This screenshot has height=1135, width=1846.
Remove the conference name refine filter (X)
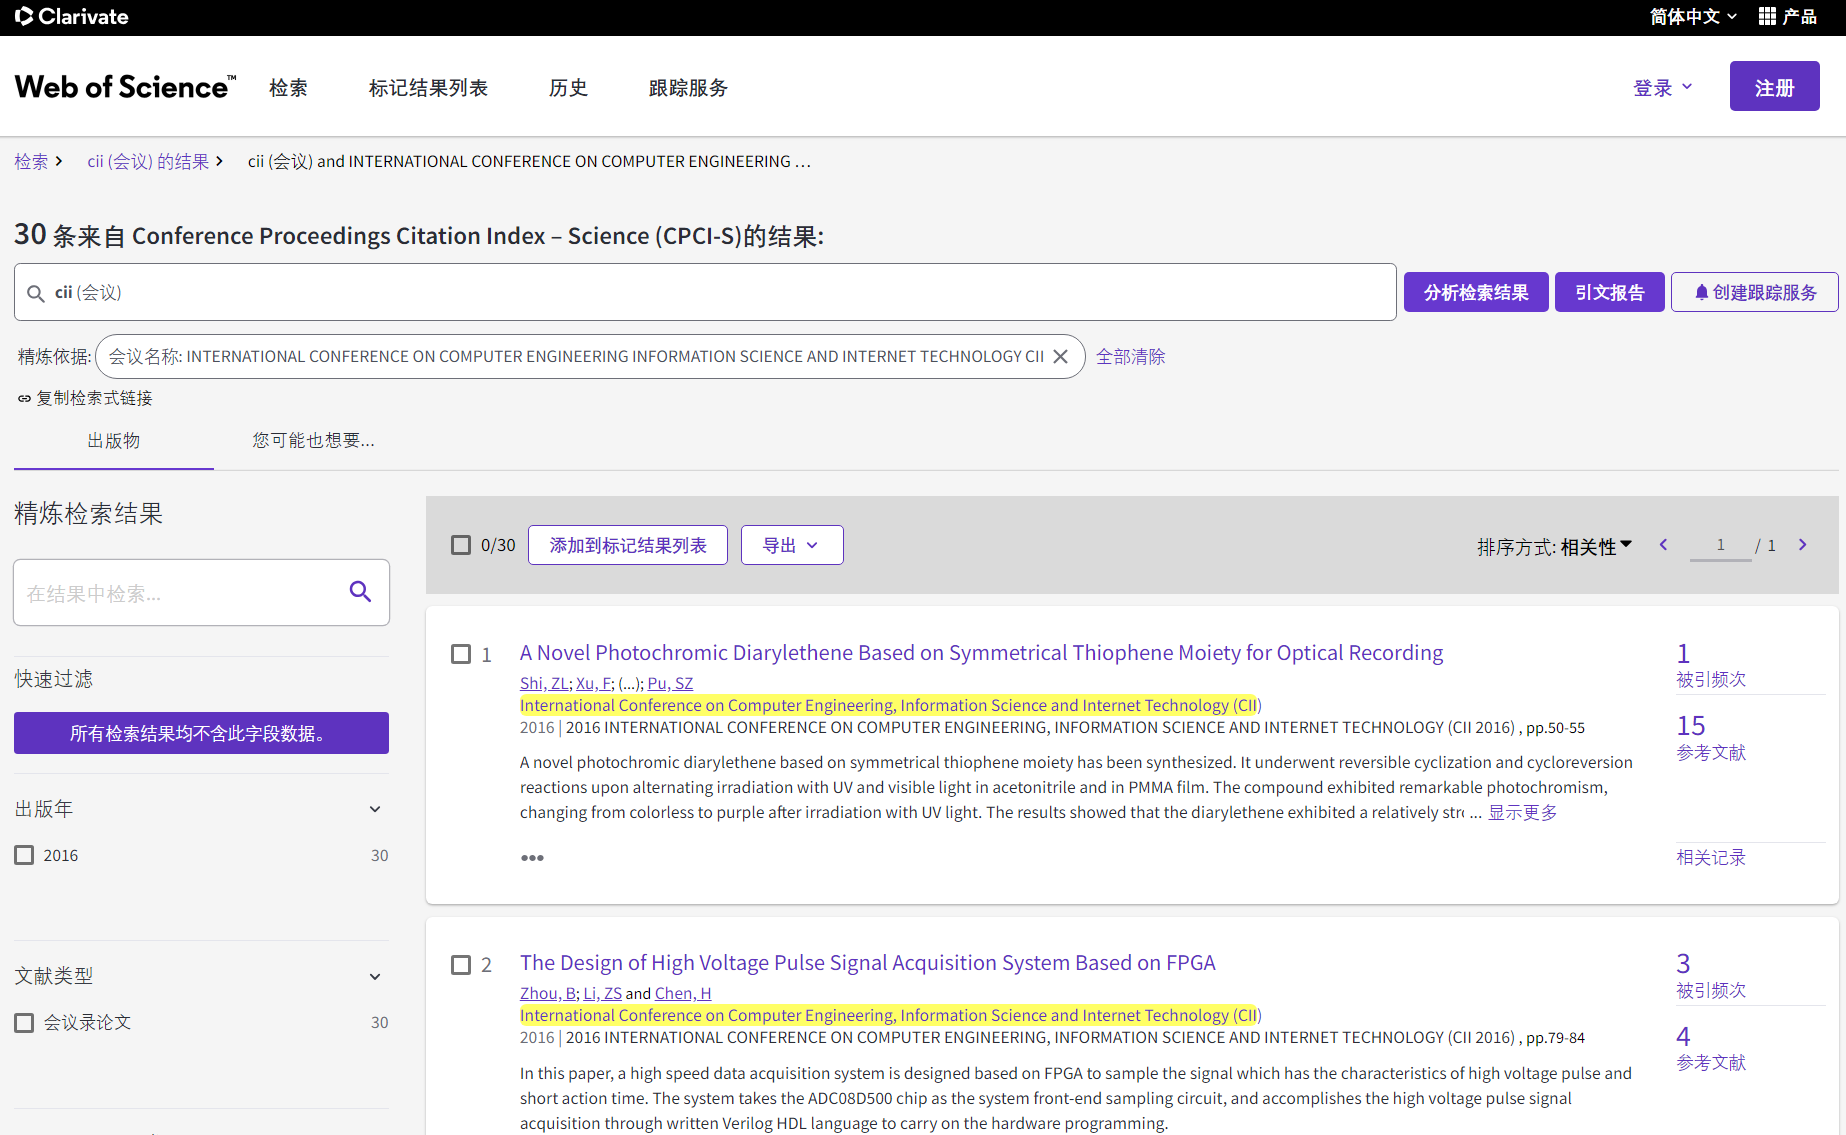pyautogui.click(x=1061, y=357)
